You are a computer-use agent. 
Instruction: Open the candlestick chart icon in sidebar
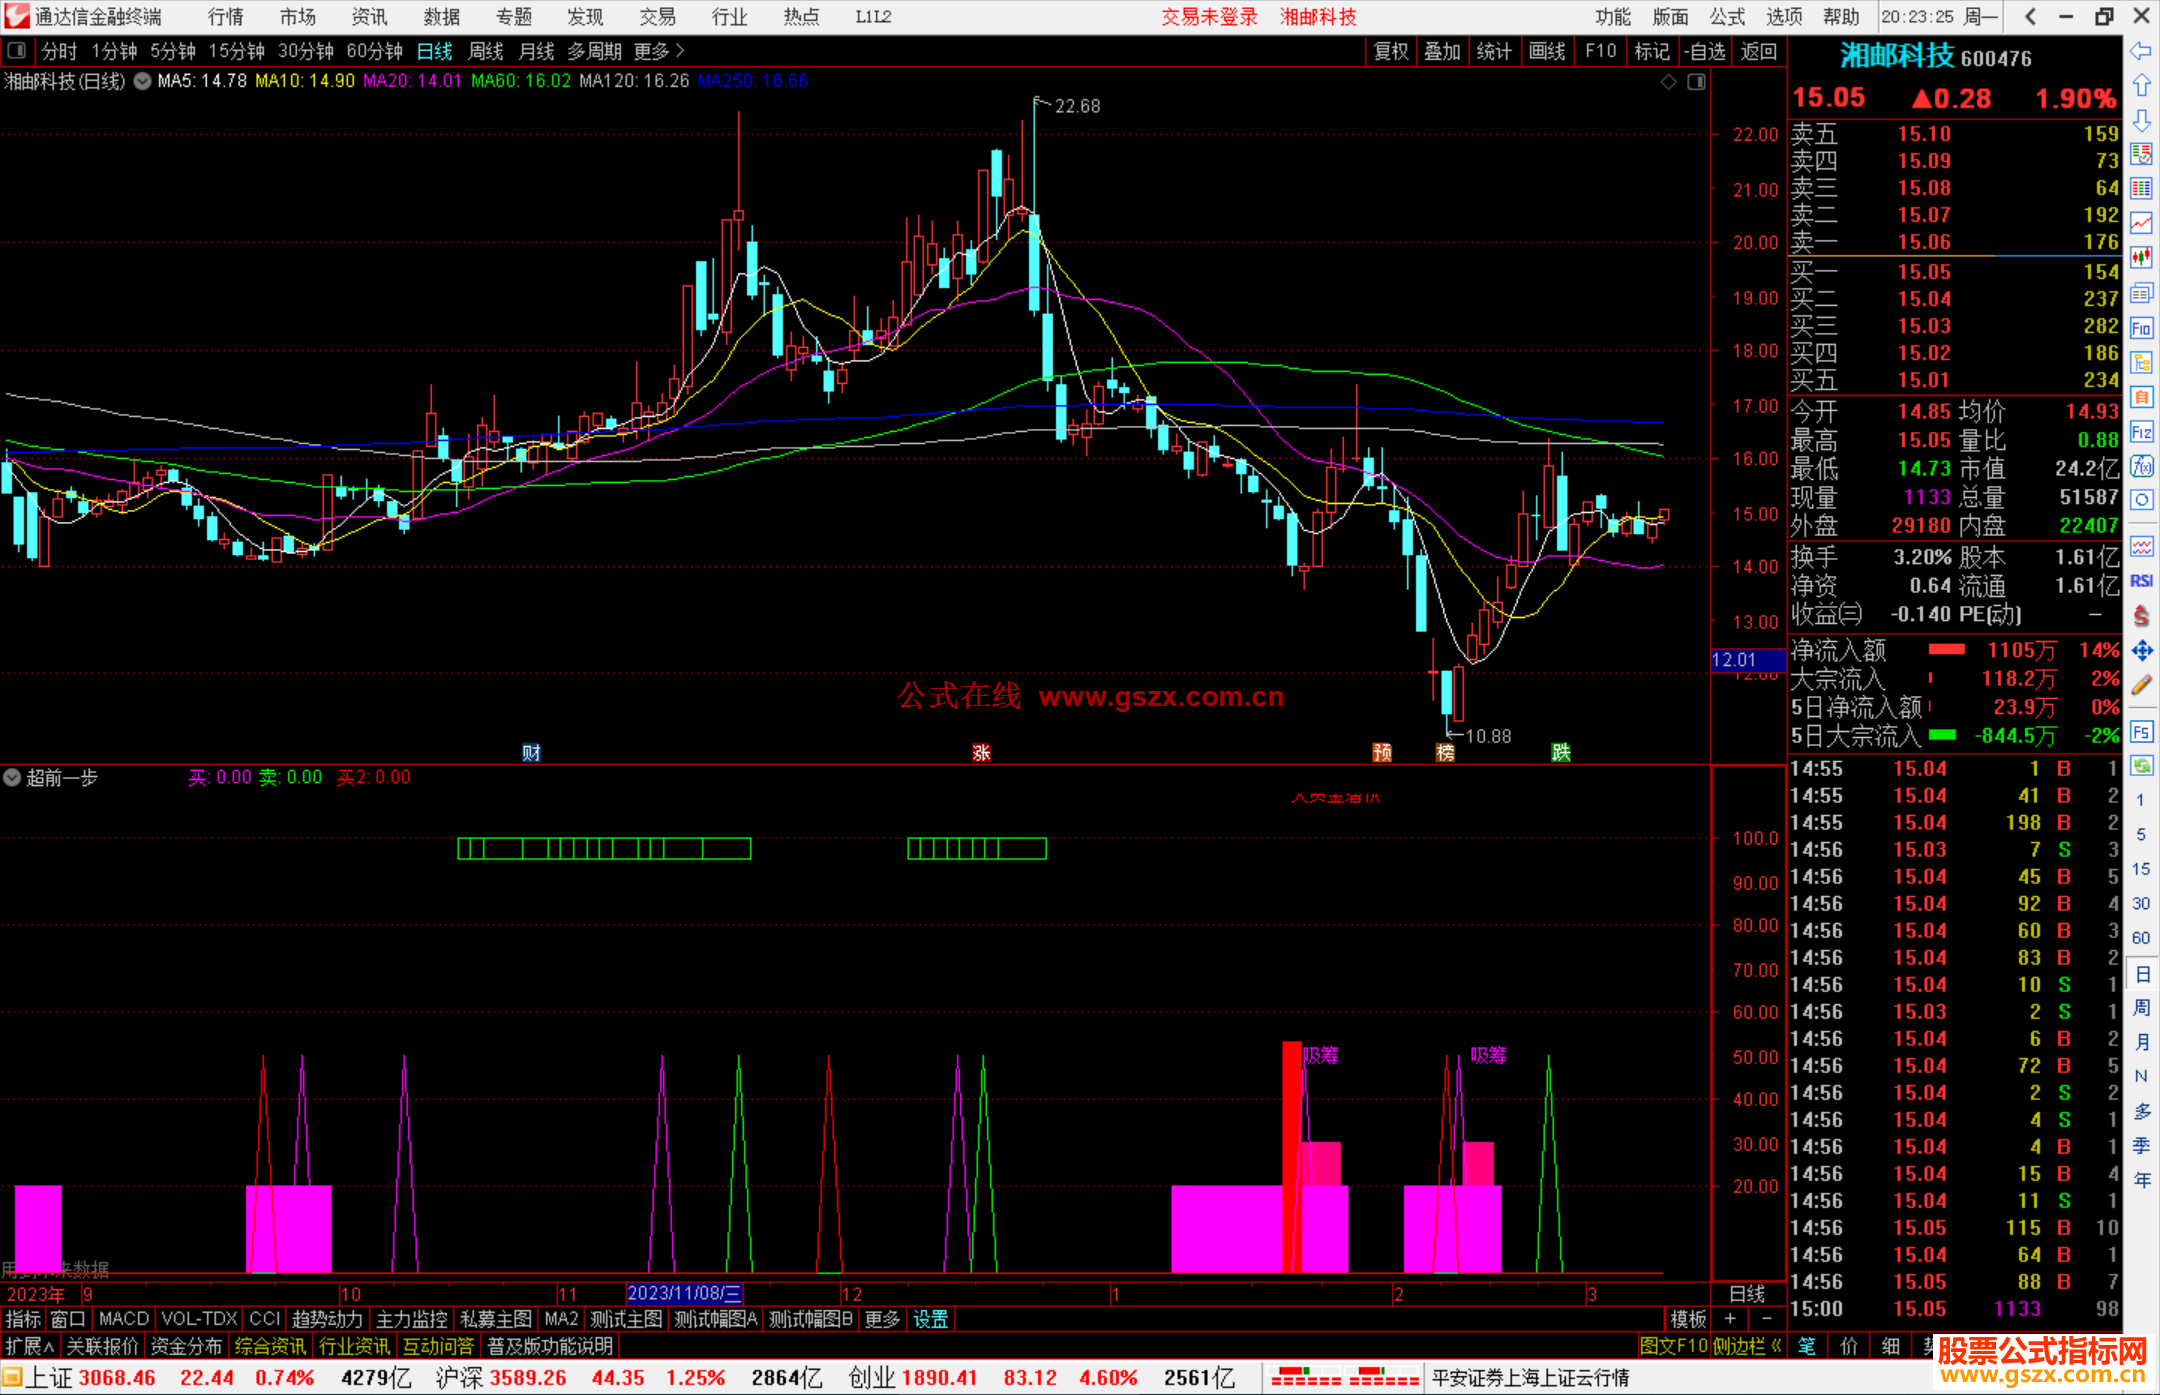point(2141,257)
